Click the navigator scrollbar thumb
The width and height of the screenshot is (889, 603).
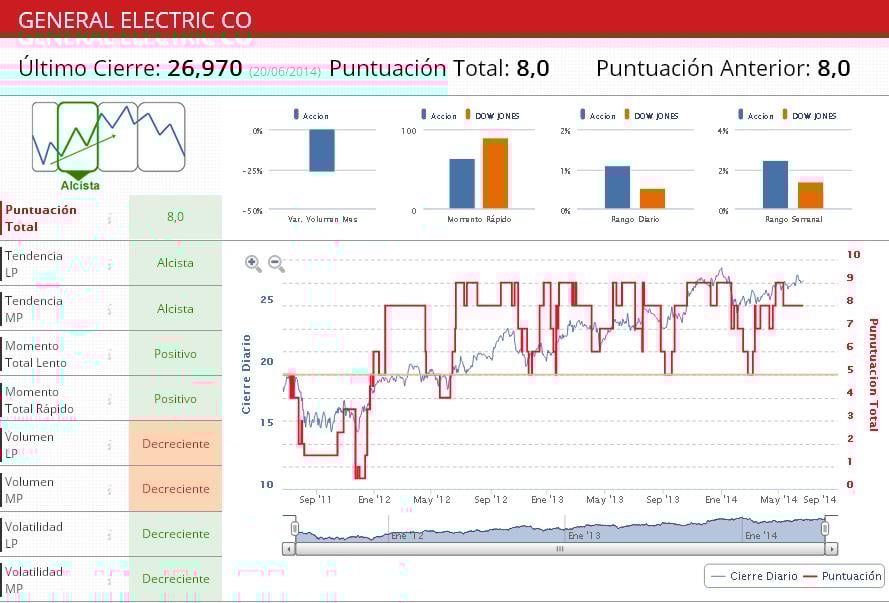(x=560, y=549)
